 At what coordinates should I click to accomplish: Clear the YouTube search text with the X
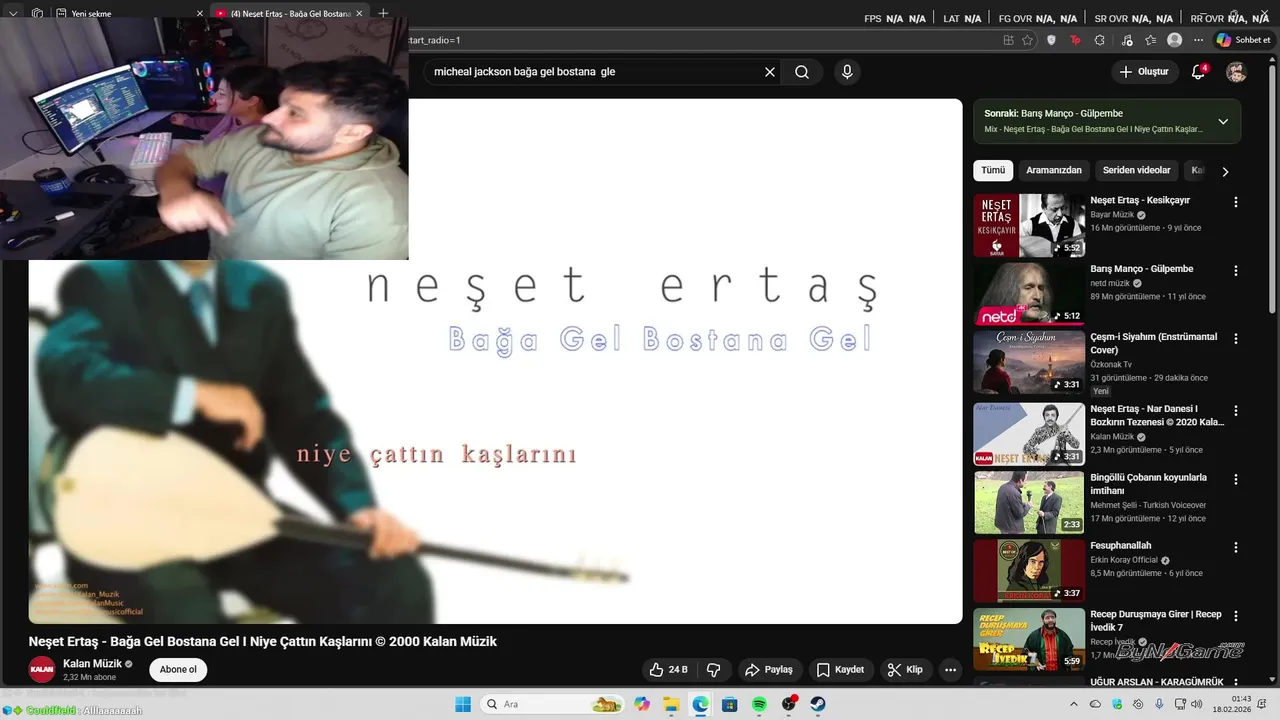click(x=770, y=72)
